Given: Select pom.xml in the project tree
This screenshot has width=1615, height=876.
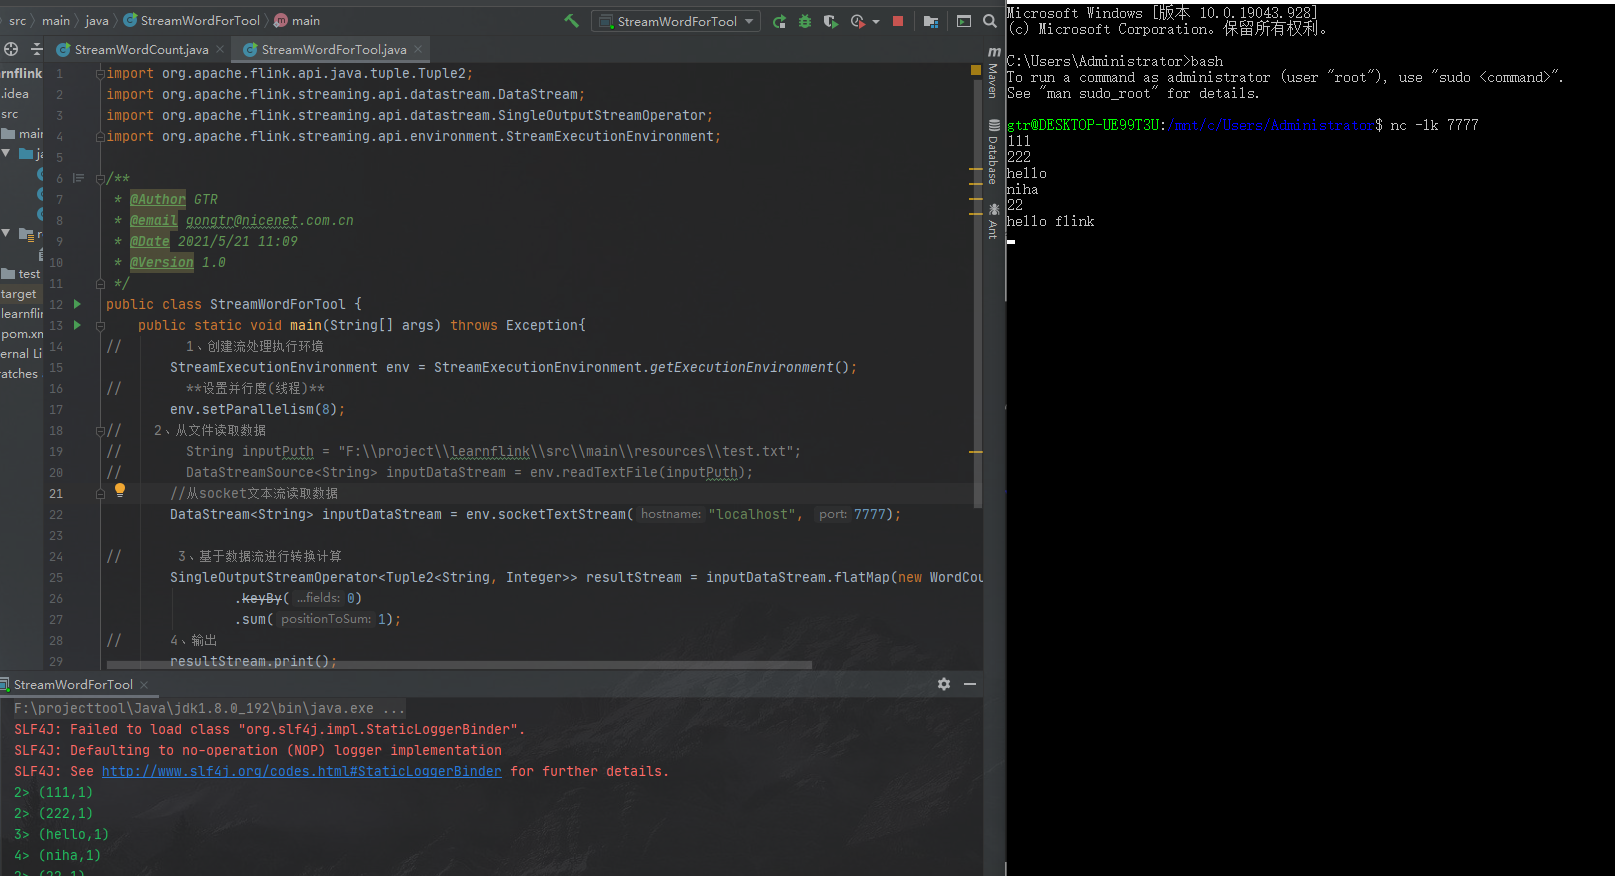Looking at the screenshot, I should 21,334.
